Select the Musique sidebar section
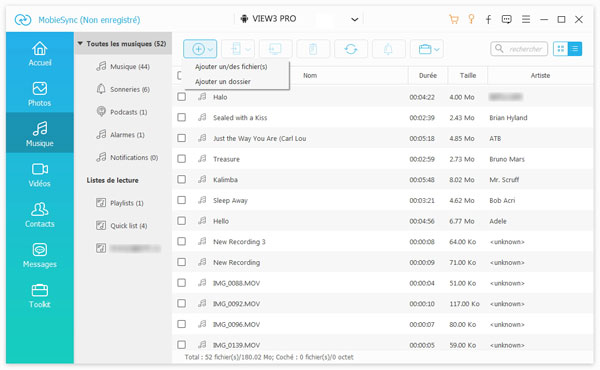The image size is (600, 370). pos(40,133)
